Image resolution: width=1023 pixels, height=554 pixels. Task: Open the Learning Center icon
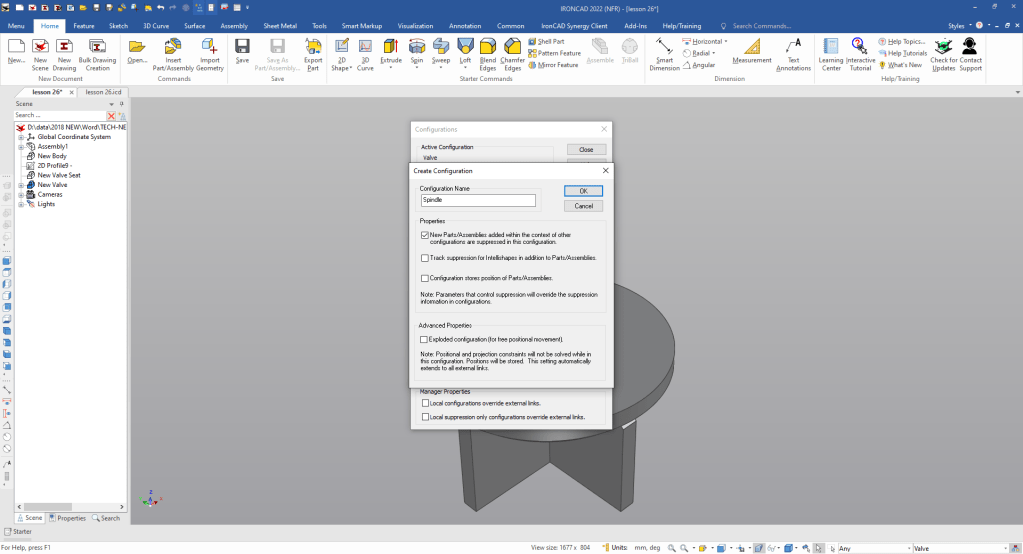(830, 47)
